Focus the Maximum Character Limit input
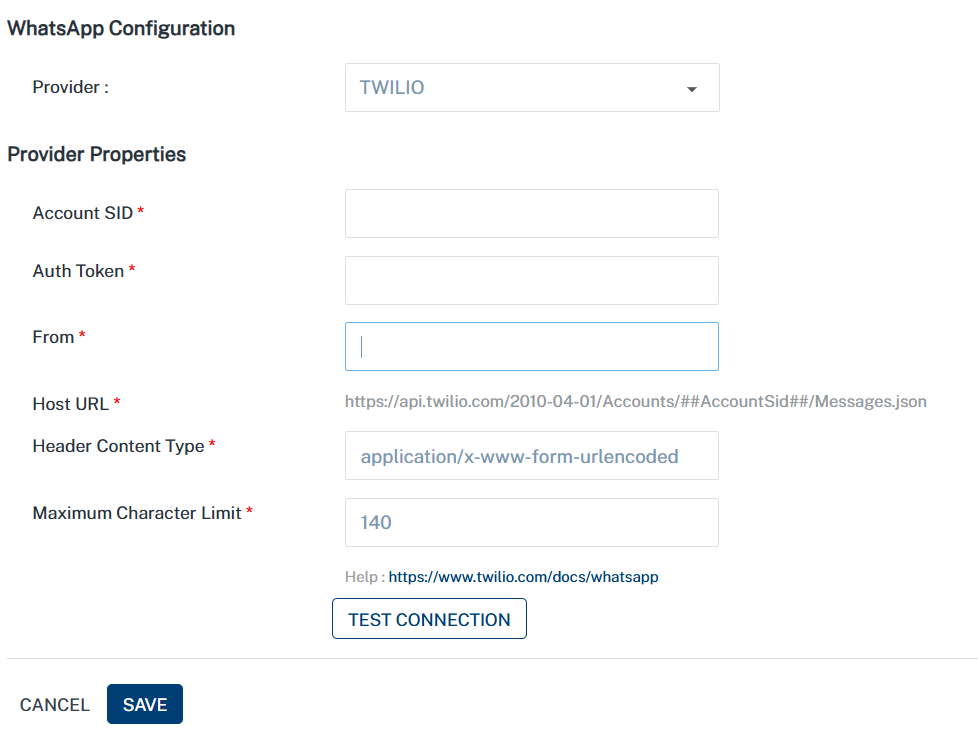 tap(531, 523)
